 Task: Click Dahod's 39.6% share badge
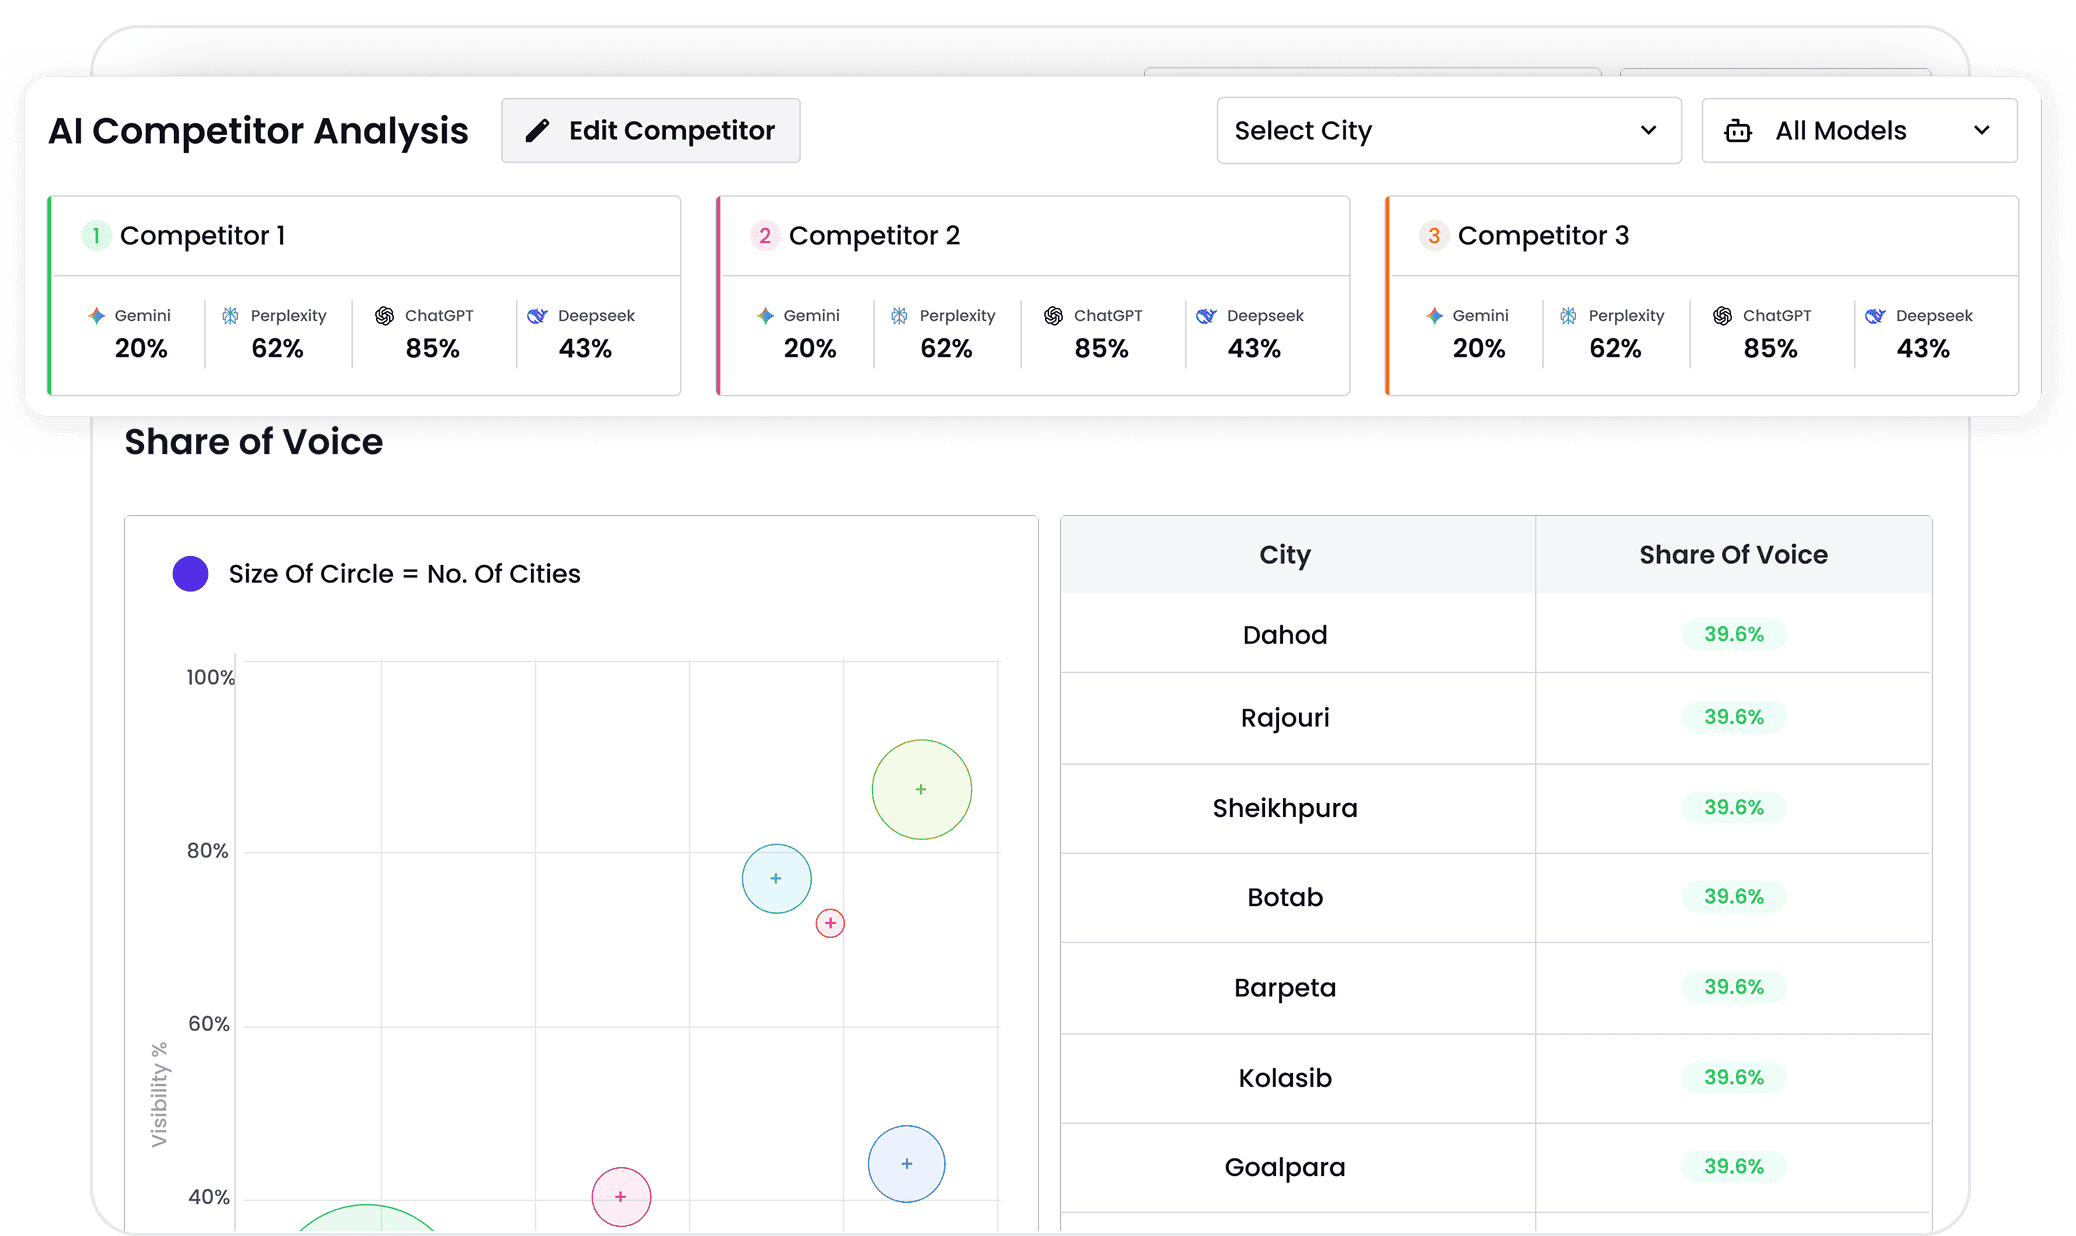coord(1733,634)
